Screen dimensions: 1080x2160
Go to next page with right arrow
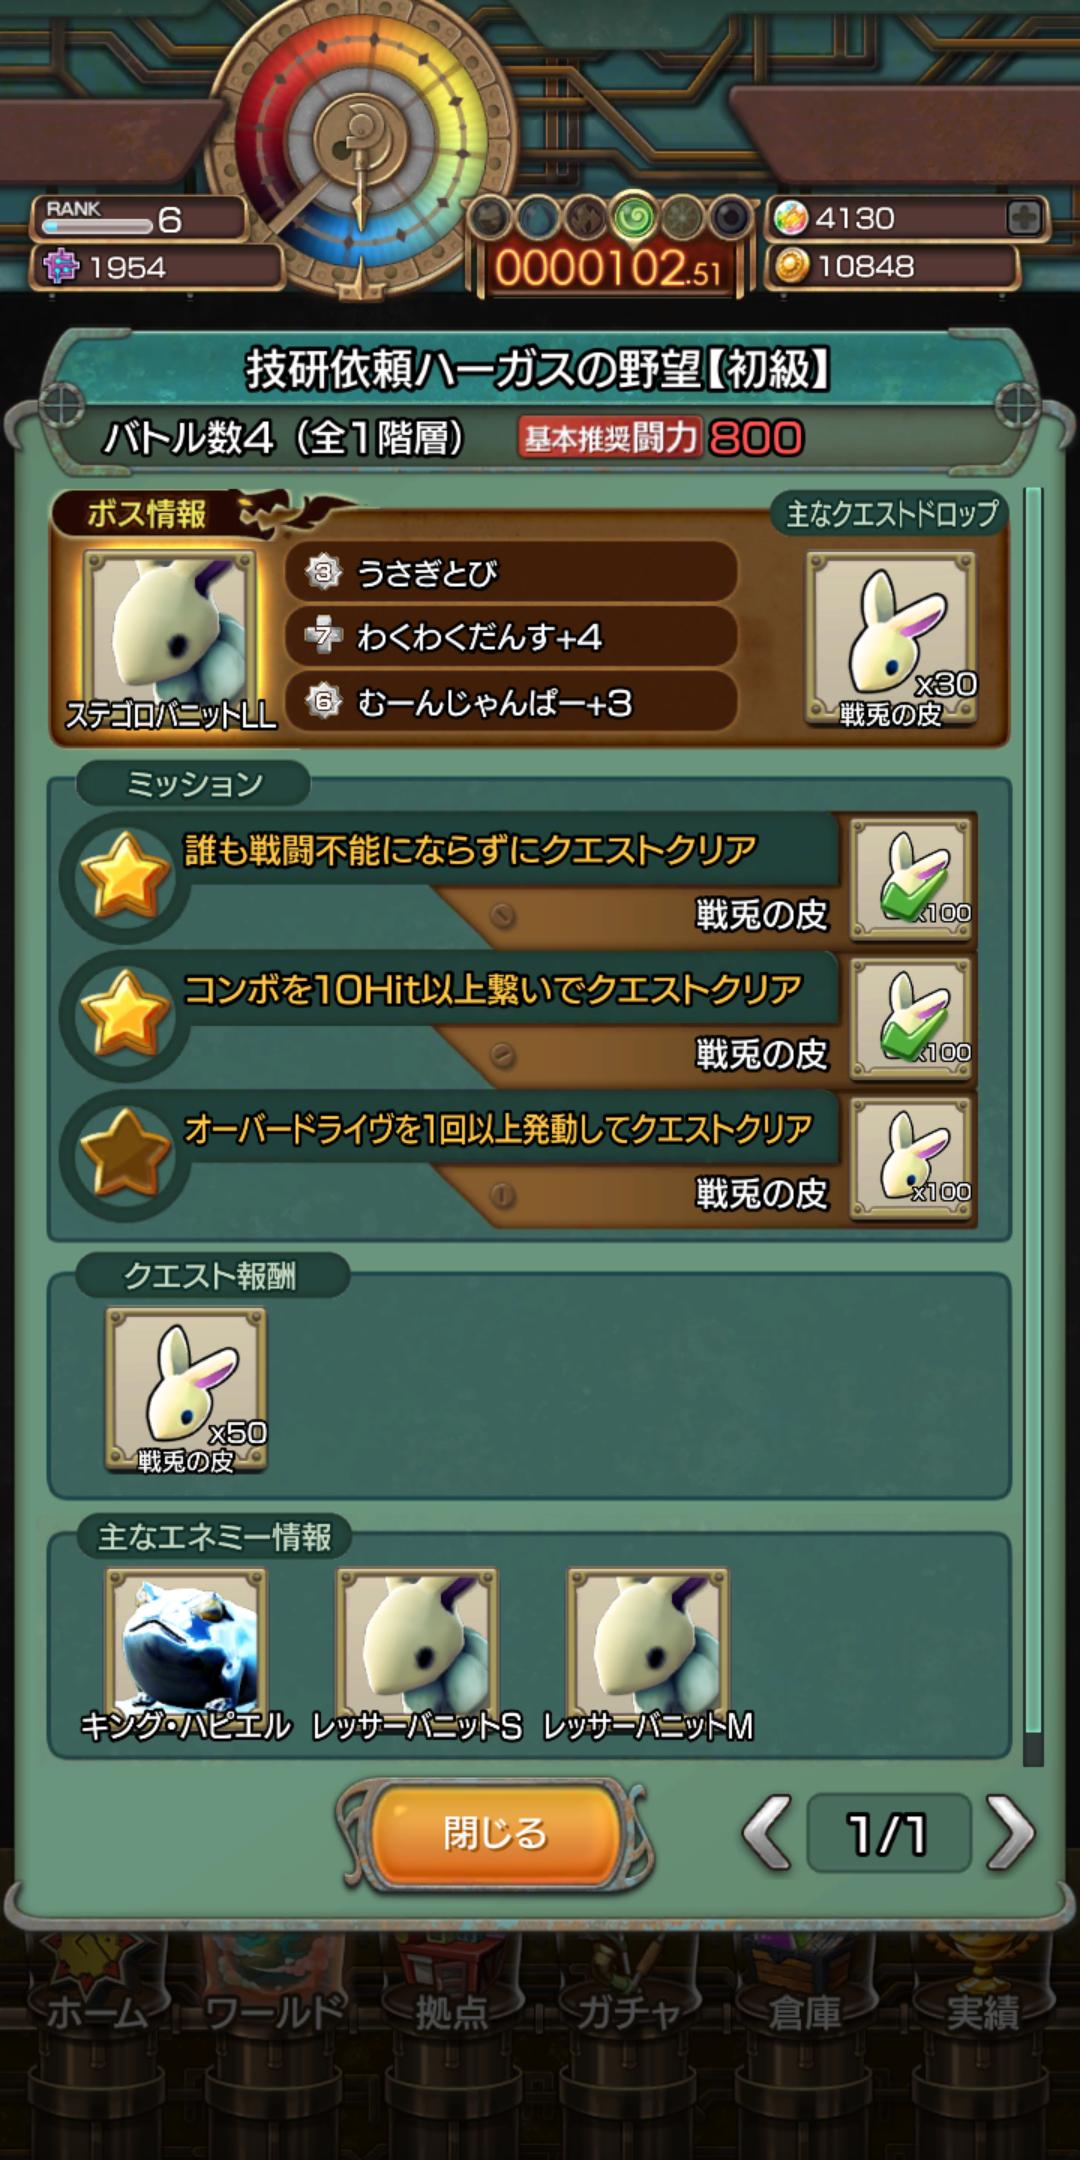coord(1011,1832)
